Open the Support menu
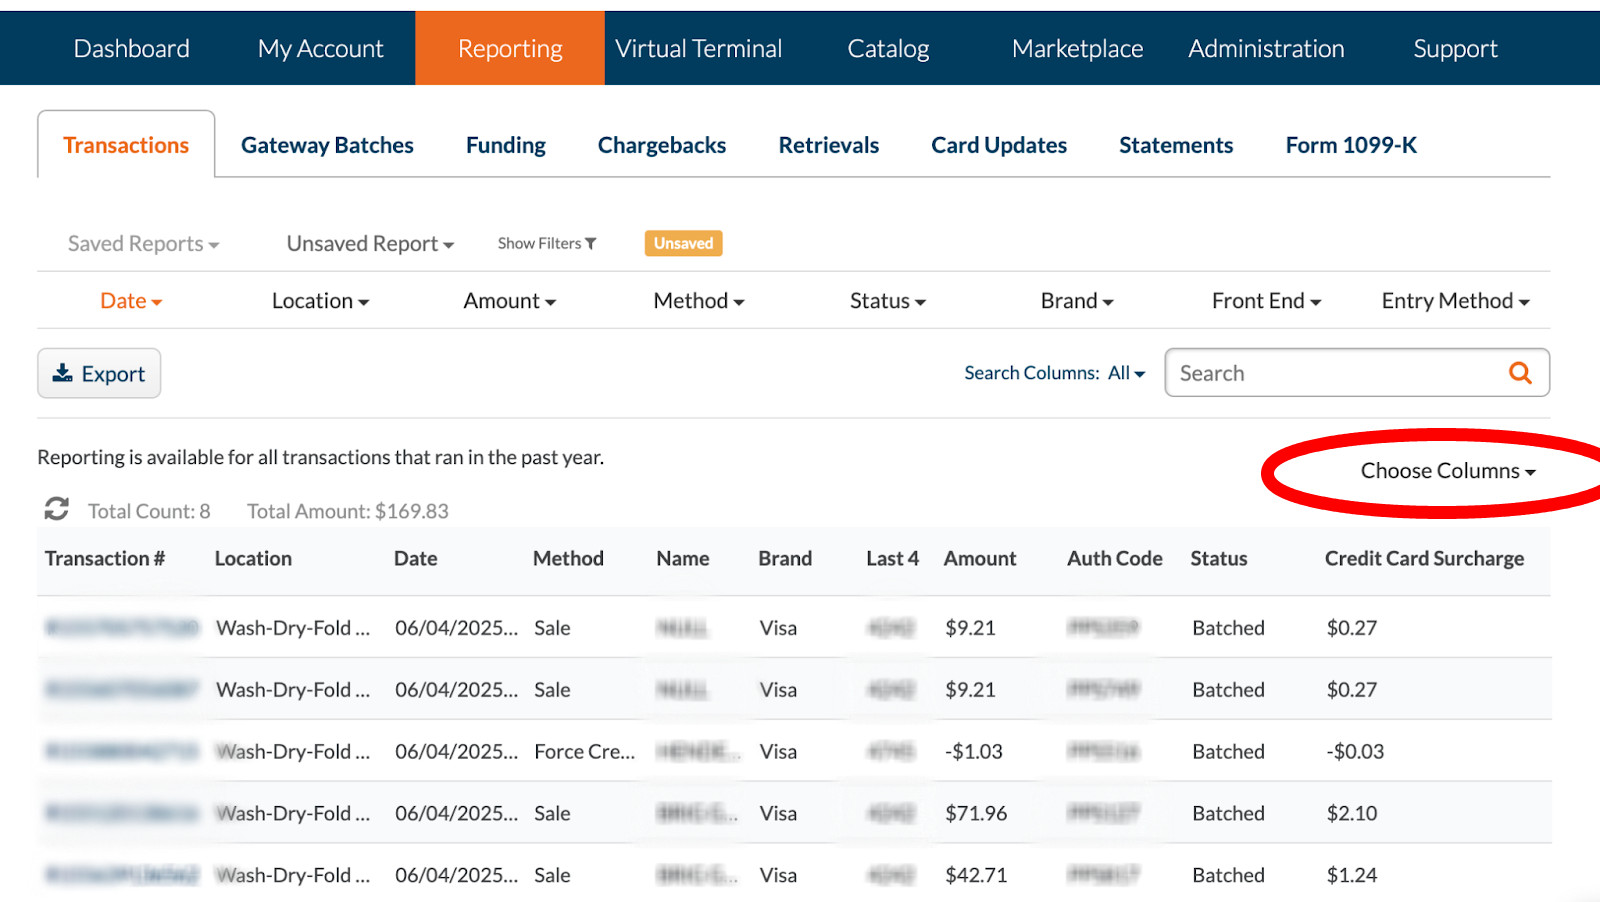The height and width of the screenshot is (902, 1600). [1455, 48]
